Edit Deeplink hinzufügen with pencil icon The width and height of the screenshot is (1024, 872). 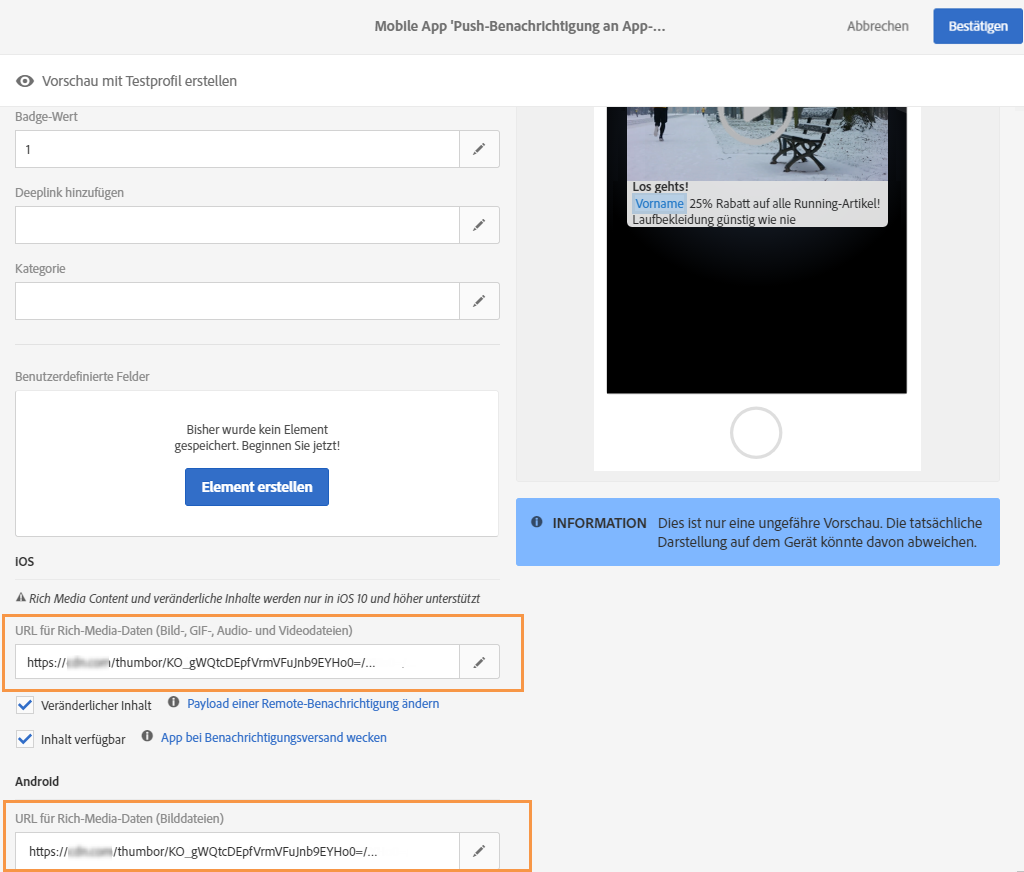coord(479,225)
